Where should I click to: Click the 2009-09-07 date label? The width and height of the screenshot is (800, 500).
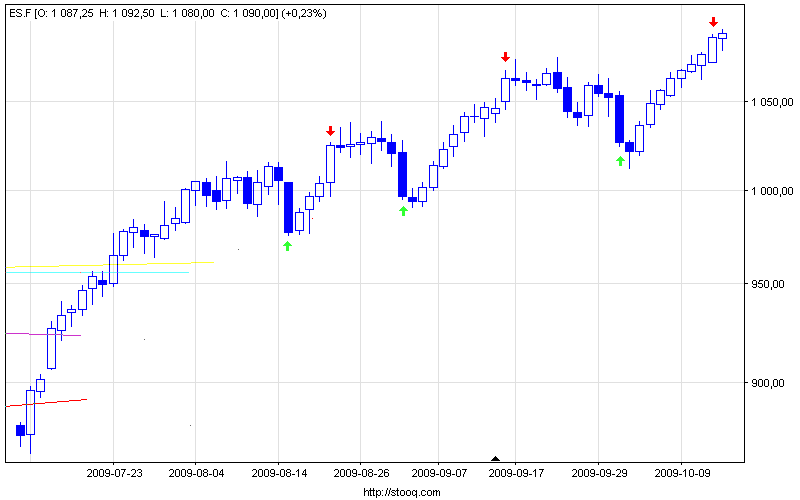point(439,473)
